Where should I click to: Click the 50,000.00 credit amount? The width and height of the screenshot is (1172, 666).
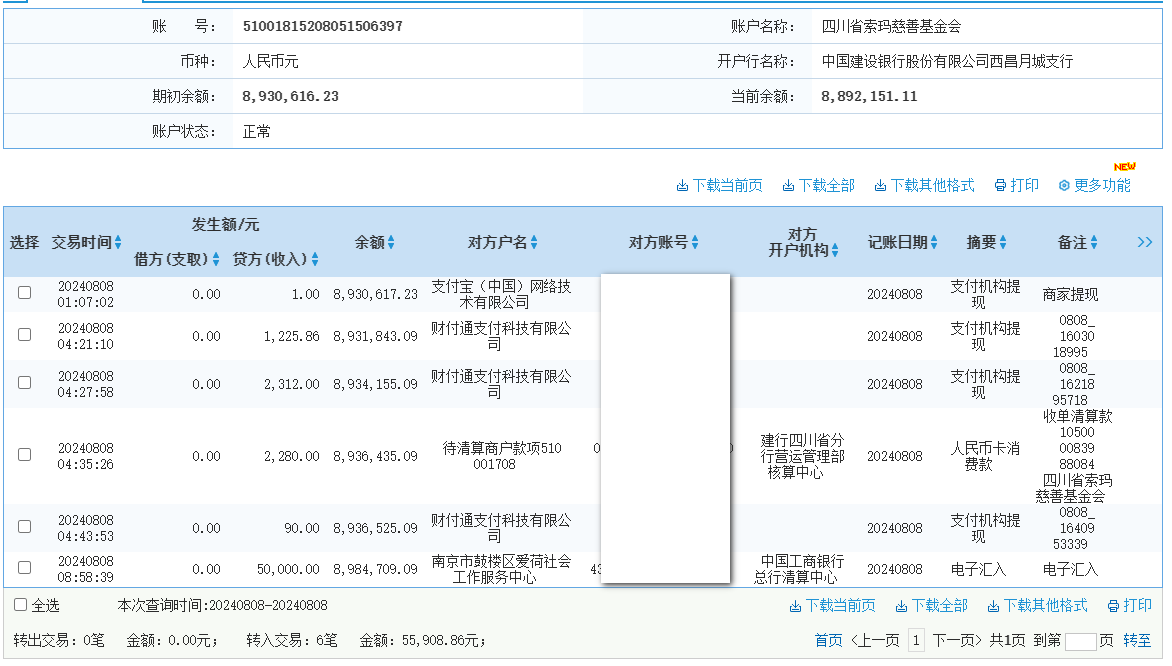[x=289, y=570]
